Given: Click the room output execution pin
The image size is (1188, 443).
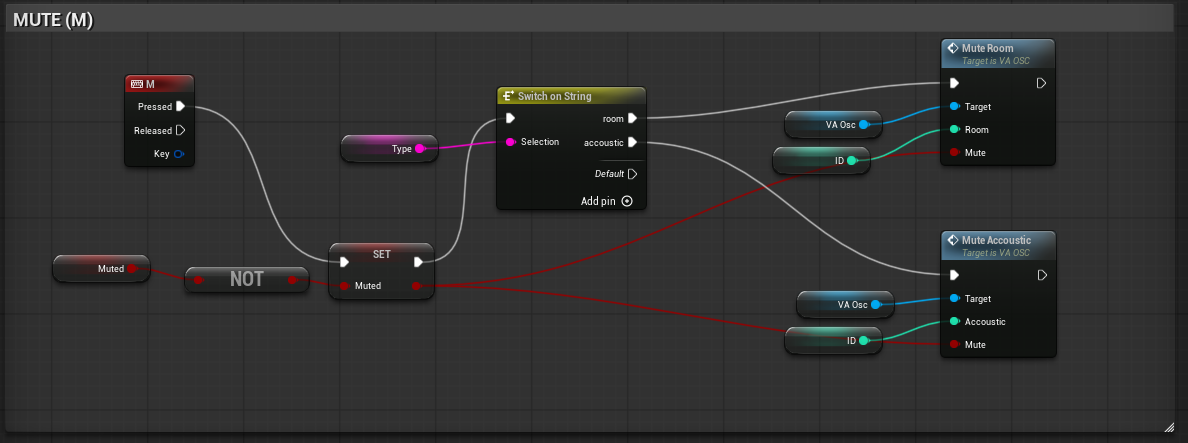Looking at the screenshot, I should click(x=633, y=118).
